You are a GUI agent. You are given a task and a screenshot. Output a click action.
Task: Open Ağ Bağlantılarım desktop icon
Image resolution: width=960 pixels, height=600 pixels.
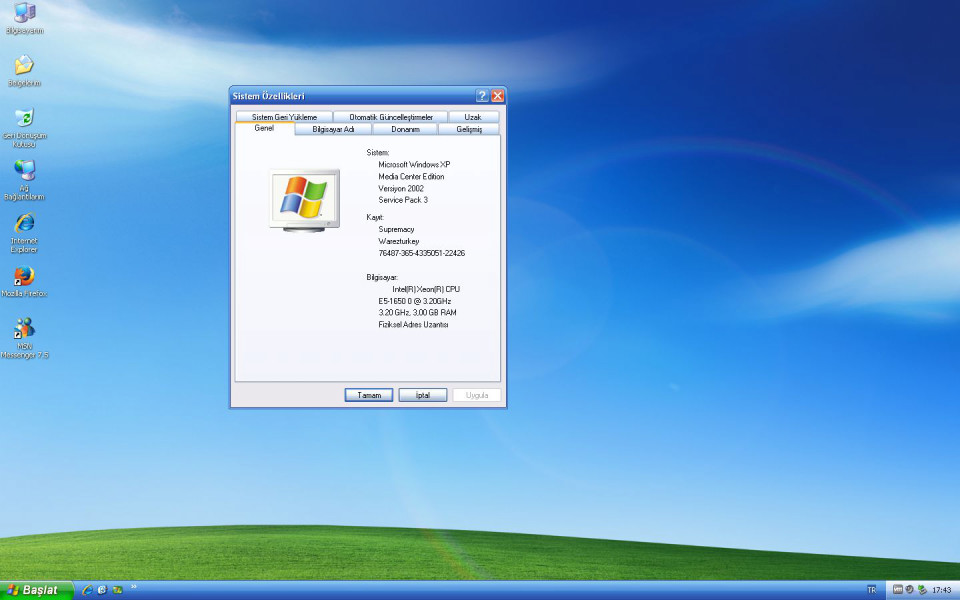coord(24,171)
